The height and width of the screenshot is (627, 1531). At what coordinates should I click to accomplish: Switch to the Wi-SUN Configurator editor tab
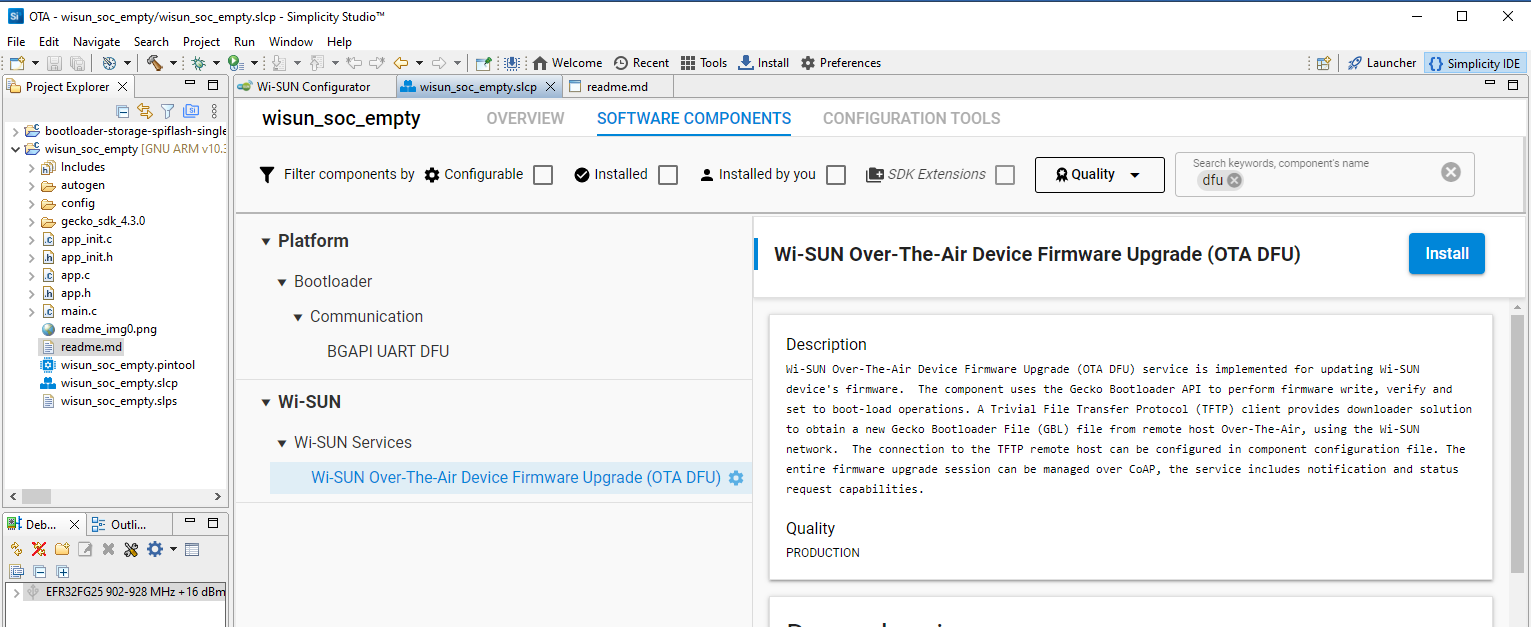[314, 87]
